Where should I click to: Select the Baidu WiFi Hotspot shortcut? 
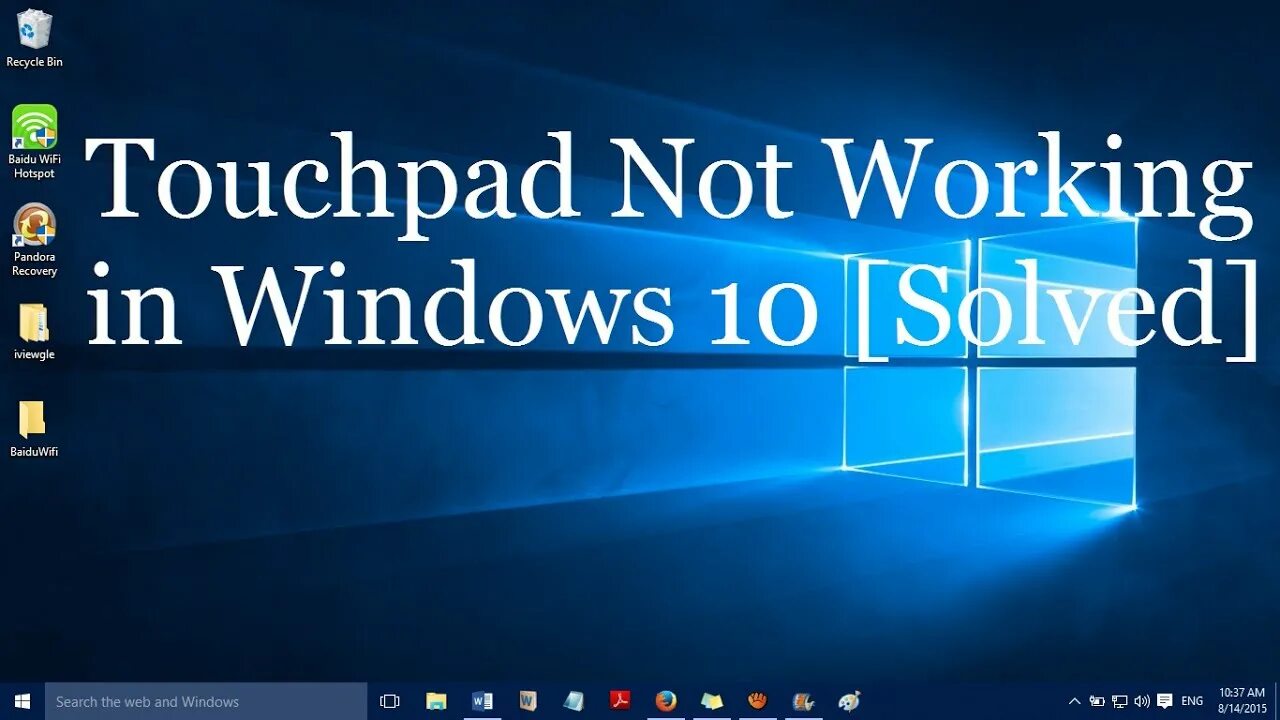(x=34, y=142)
